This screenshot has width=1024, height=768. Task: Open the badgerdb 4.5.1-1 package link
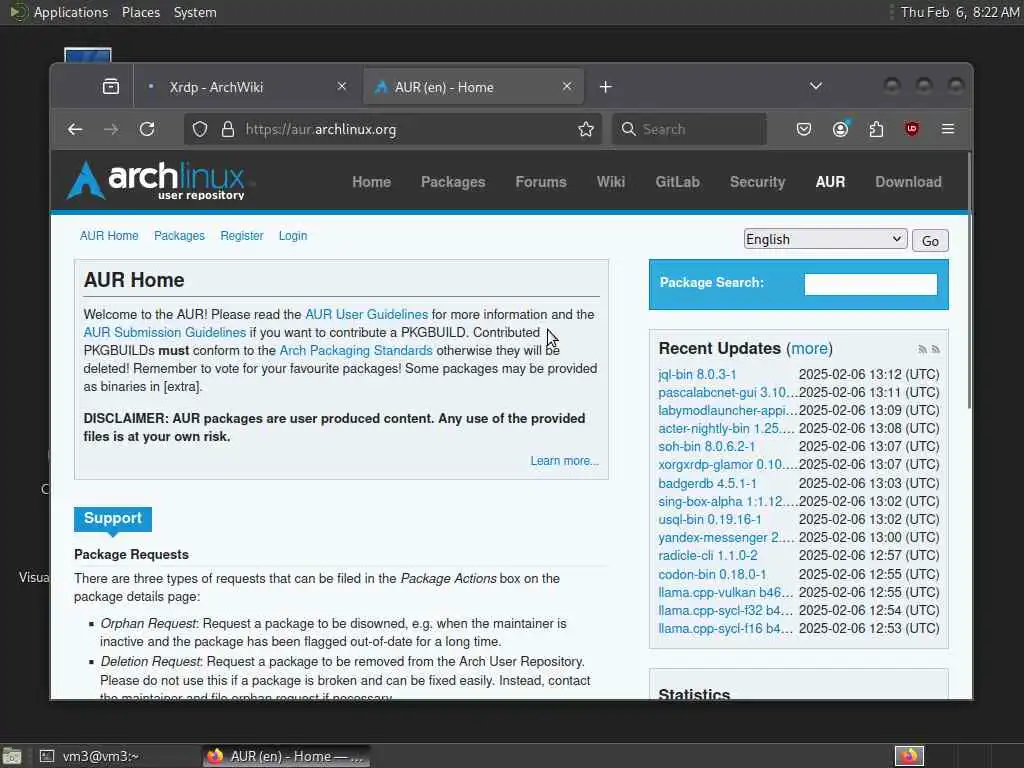707,483
